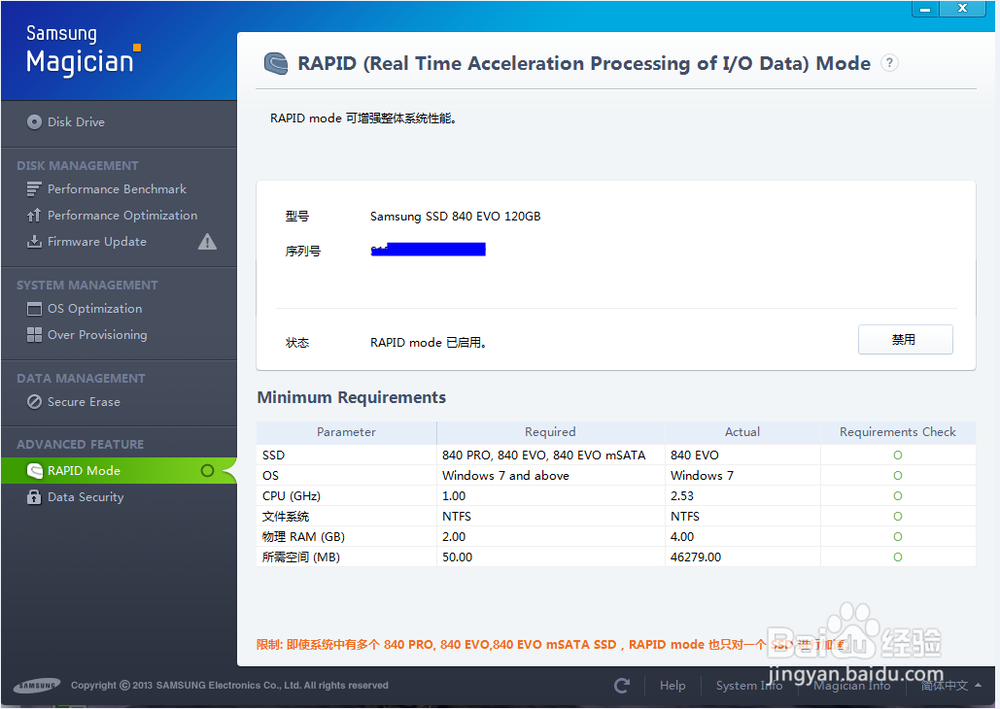
Task: Click the Requirements Check column header
Action: pos(897,432)
